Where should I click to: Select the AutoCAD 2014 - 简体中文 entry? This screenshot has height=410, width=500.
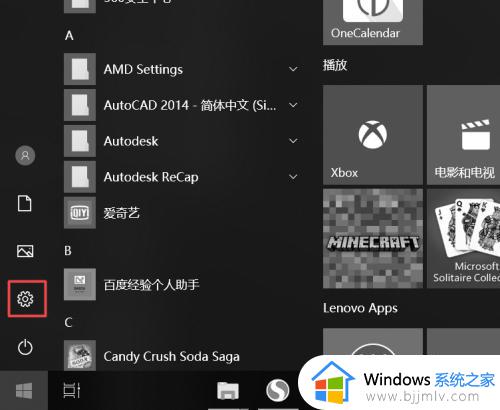point(190,105)
